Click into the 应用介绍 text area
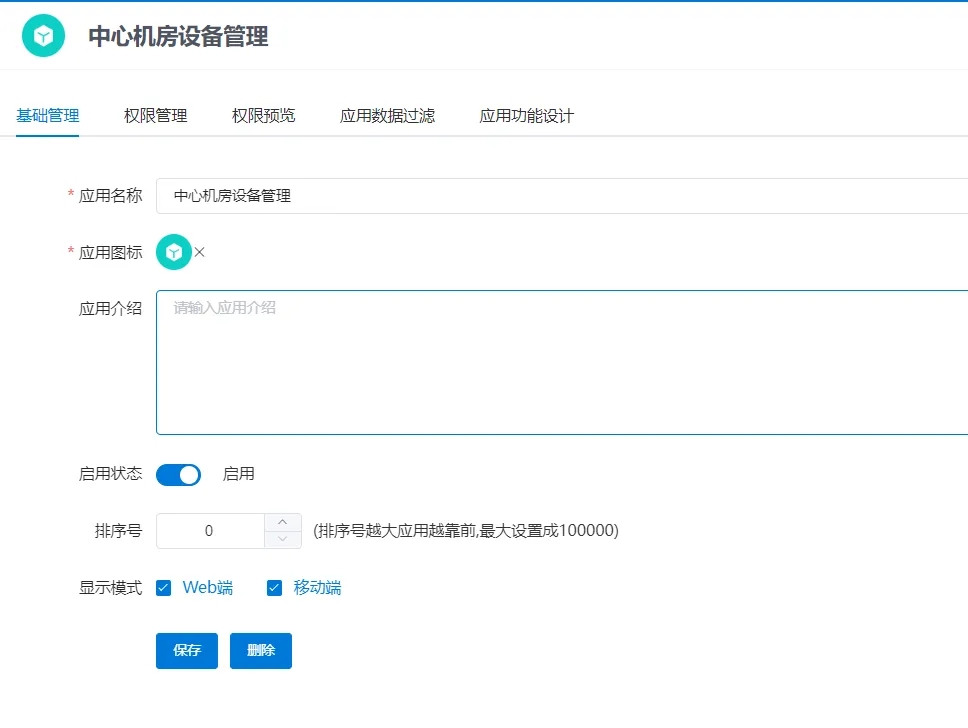Viewport: 968px width, 728px height. 560,362
